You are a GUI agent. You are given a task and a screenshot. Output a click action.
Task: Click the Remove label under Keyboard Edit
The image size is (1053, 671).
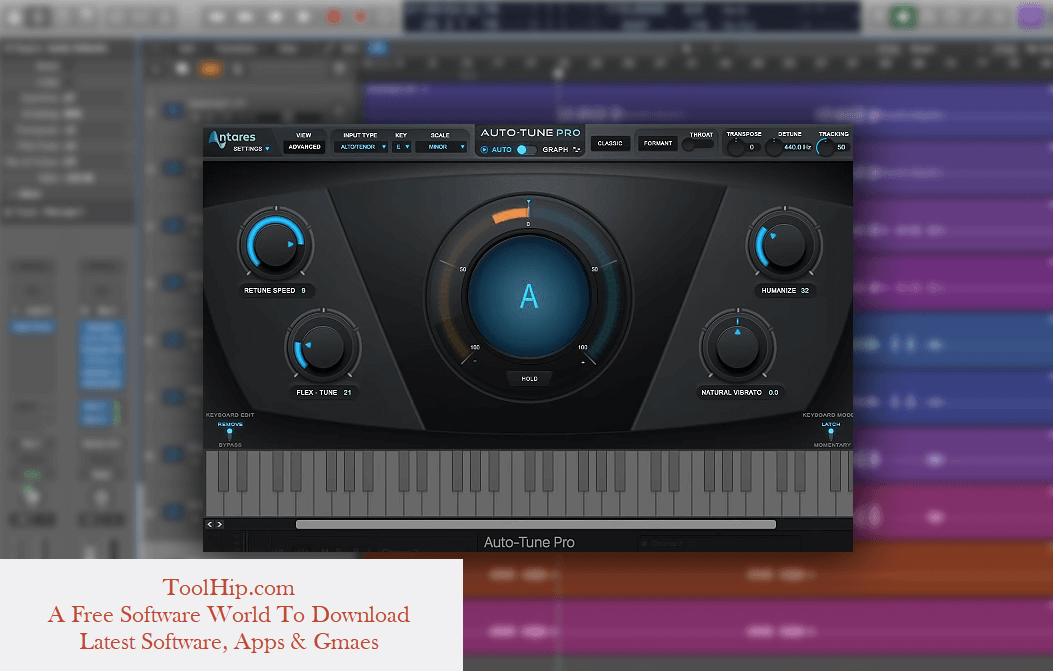(230, 424)
